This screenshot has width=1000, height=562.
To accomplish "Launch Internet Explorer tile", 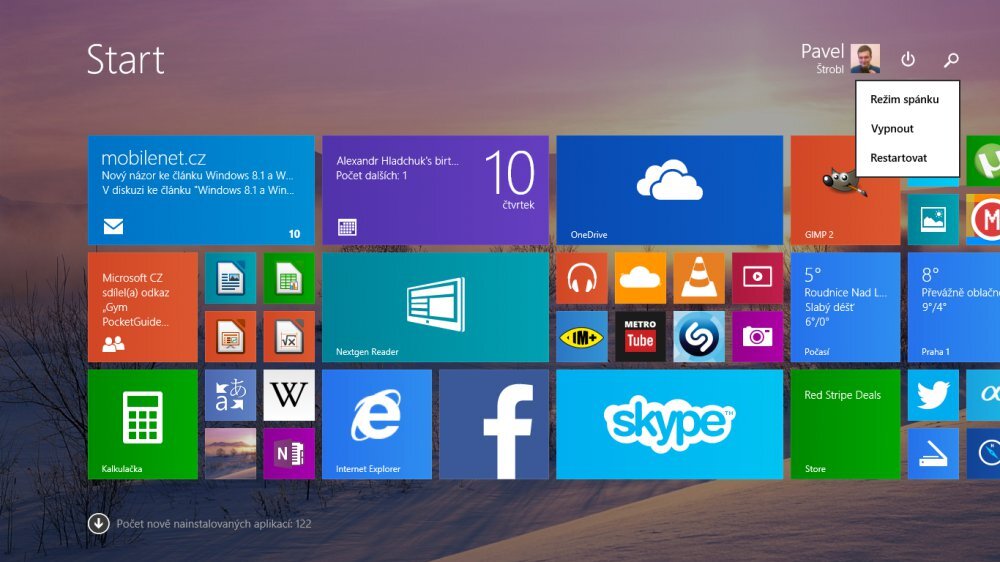I will 376,424.
